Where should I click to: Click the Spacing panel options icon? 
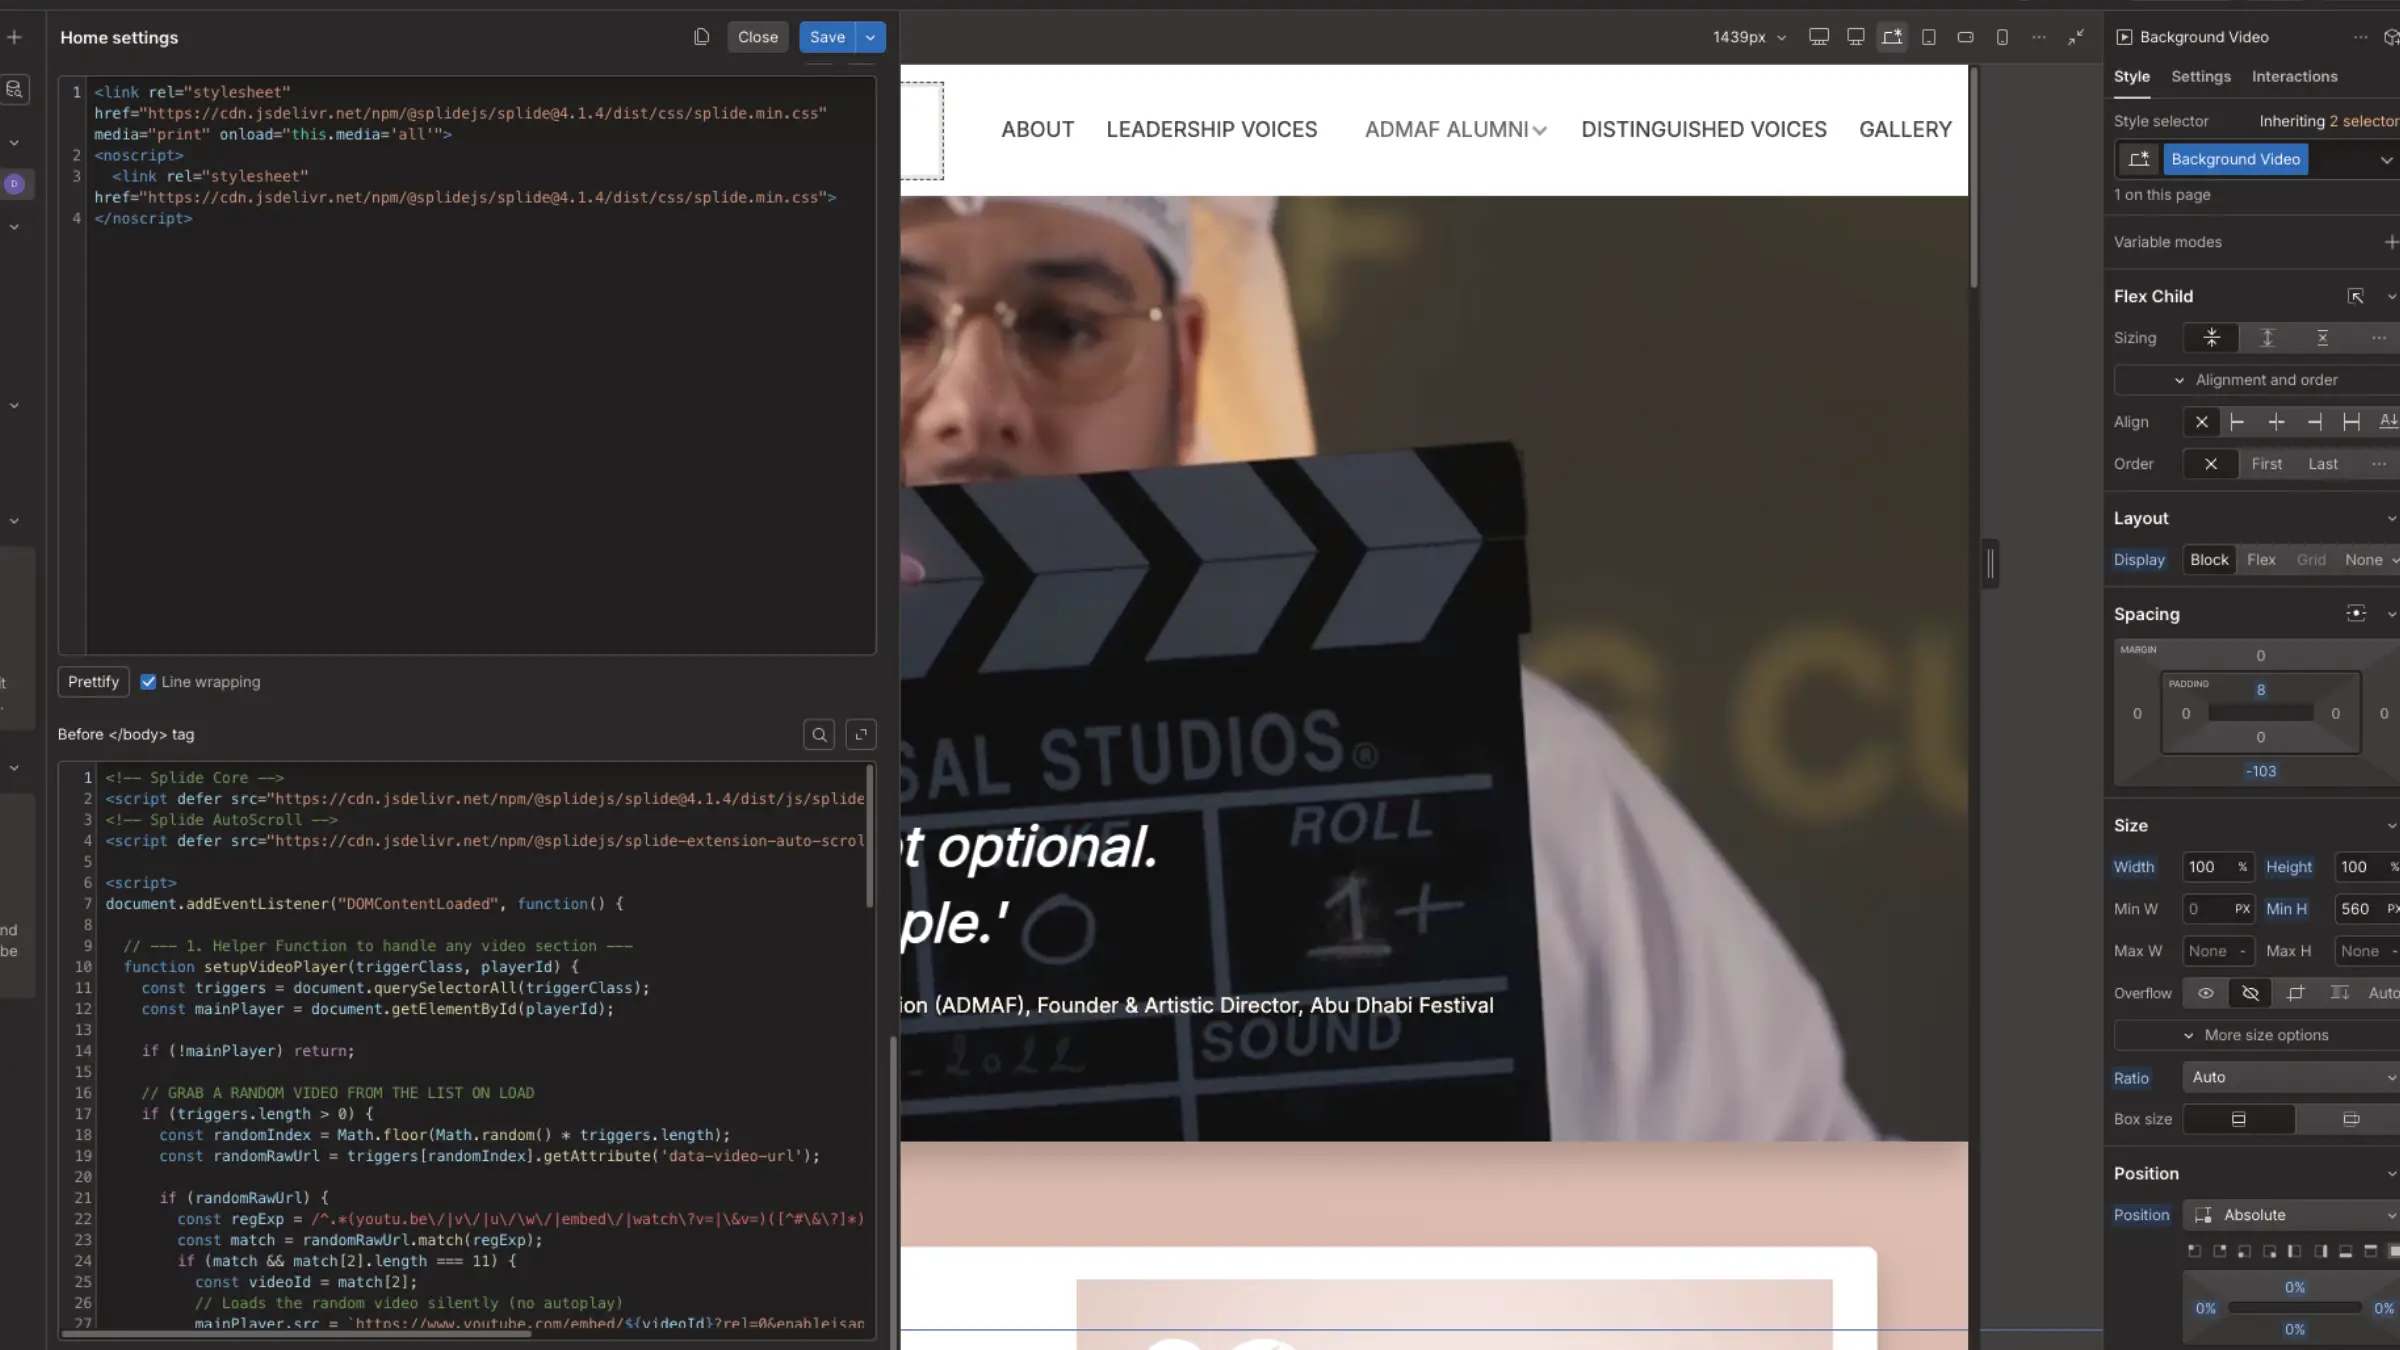2355,614
